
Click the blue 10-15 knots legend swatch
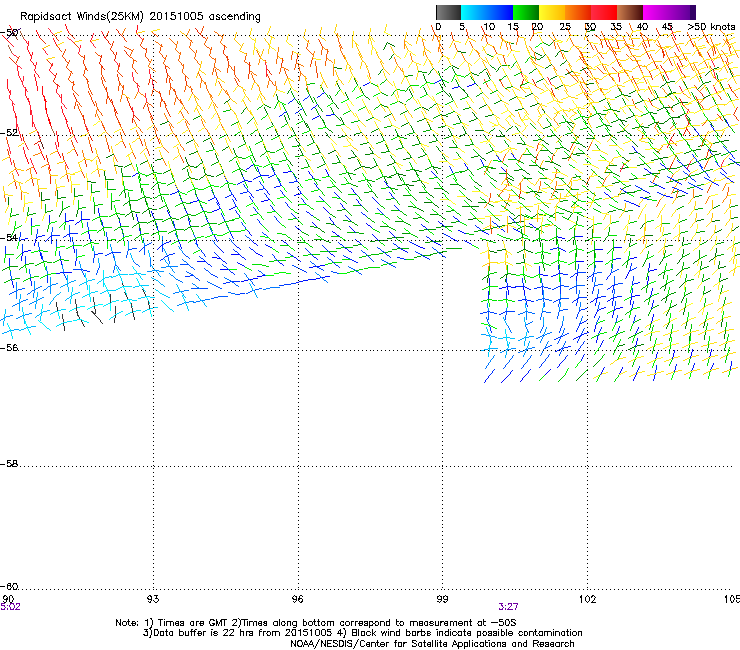pyautogui.click(x=500, y=12)
